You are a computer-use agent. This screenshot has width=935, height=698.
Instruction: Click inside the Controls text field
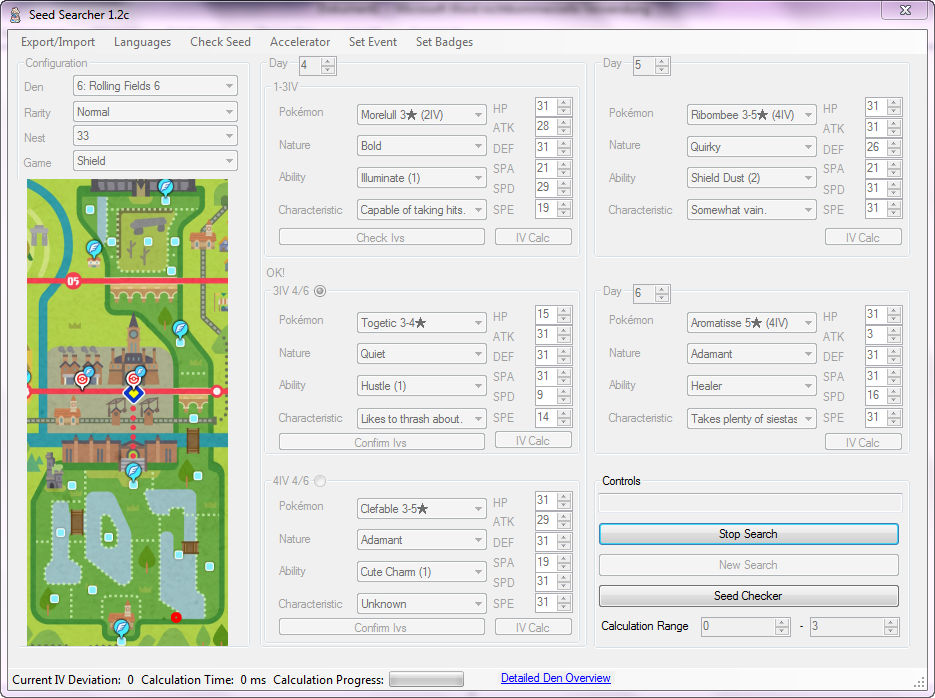click(x=748, y=502)
